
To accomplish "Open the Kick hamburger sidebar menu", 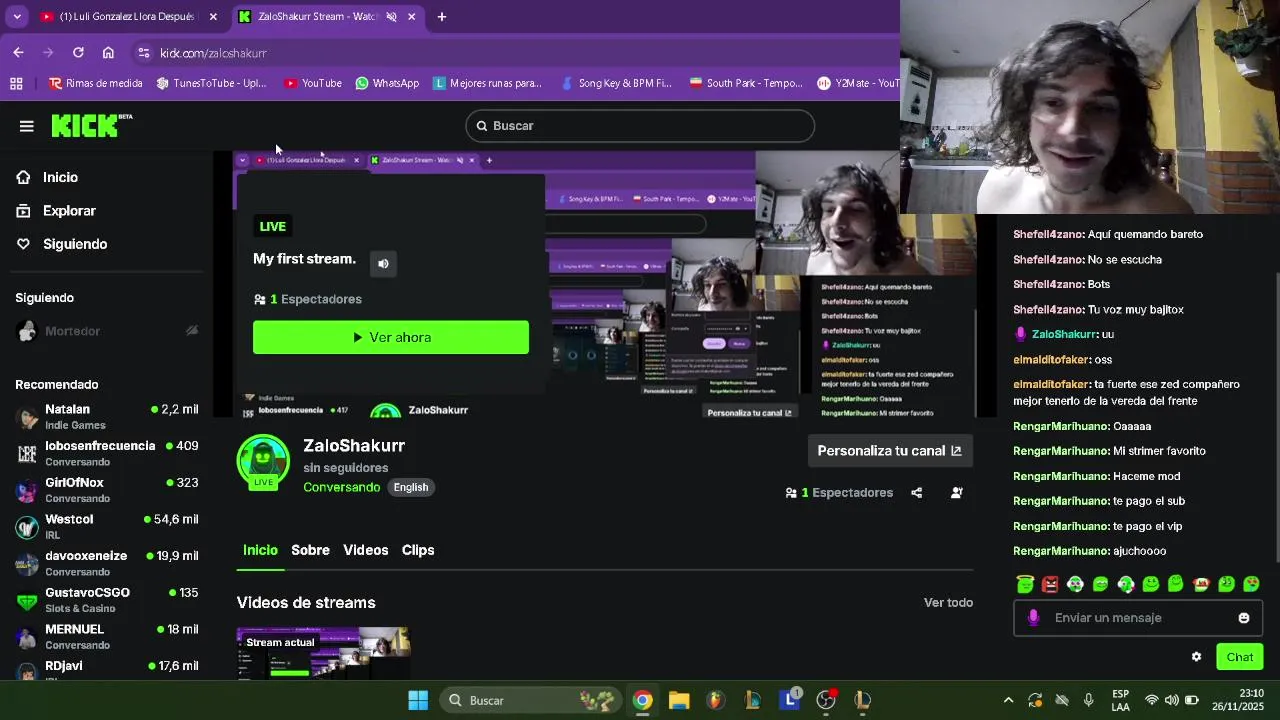I will [x=26, y=126].
